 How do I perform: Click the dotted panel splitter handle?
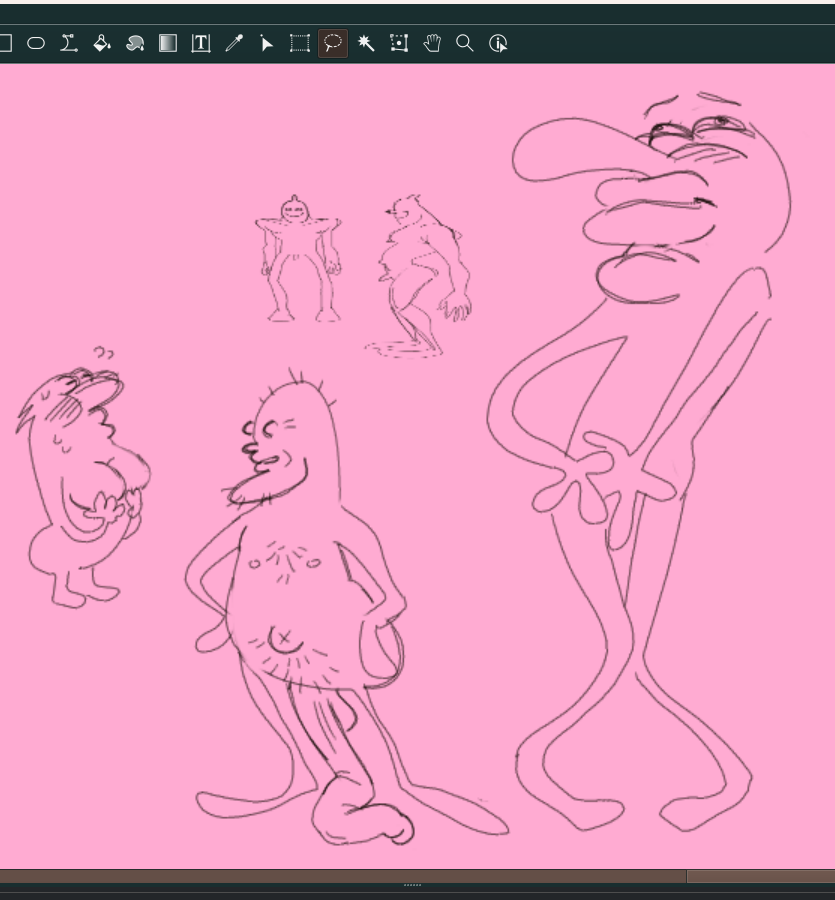[x=412, y=886]
